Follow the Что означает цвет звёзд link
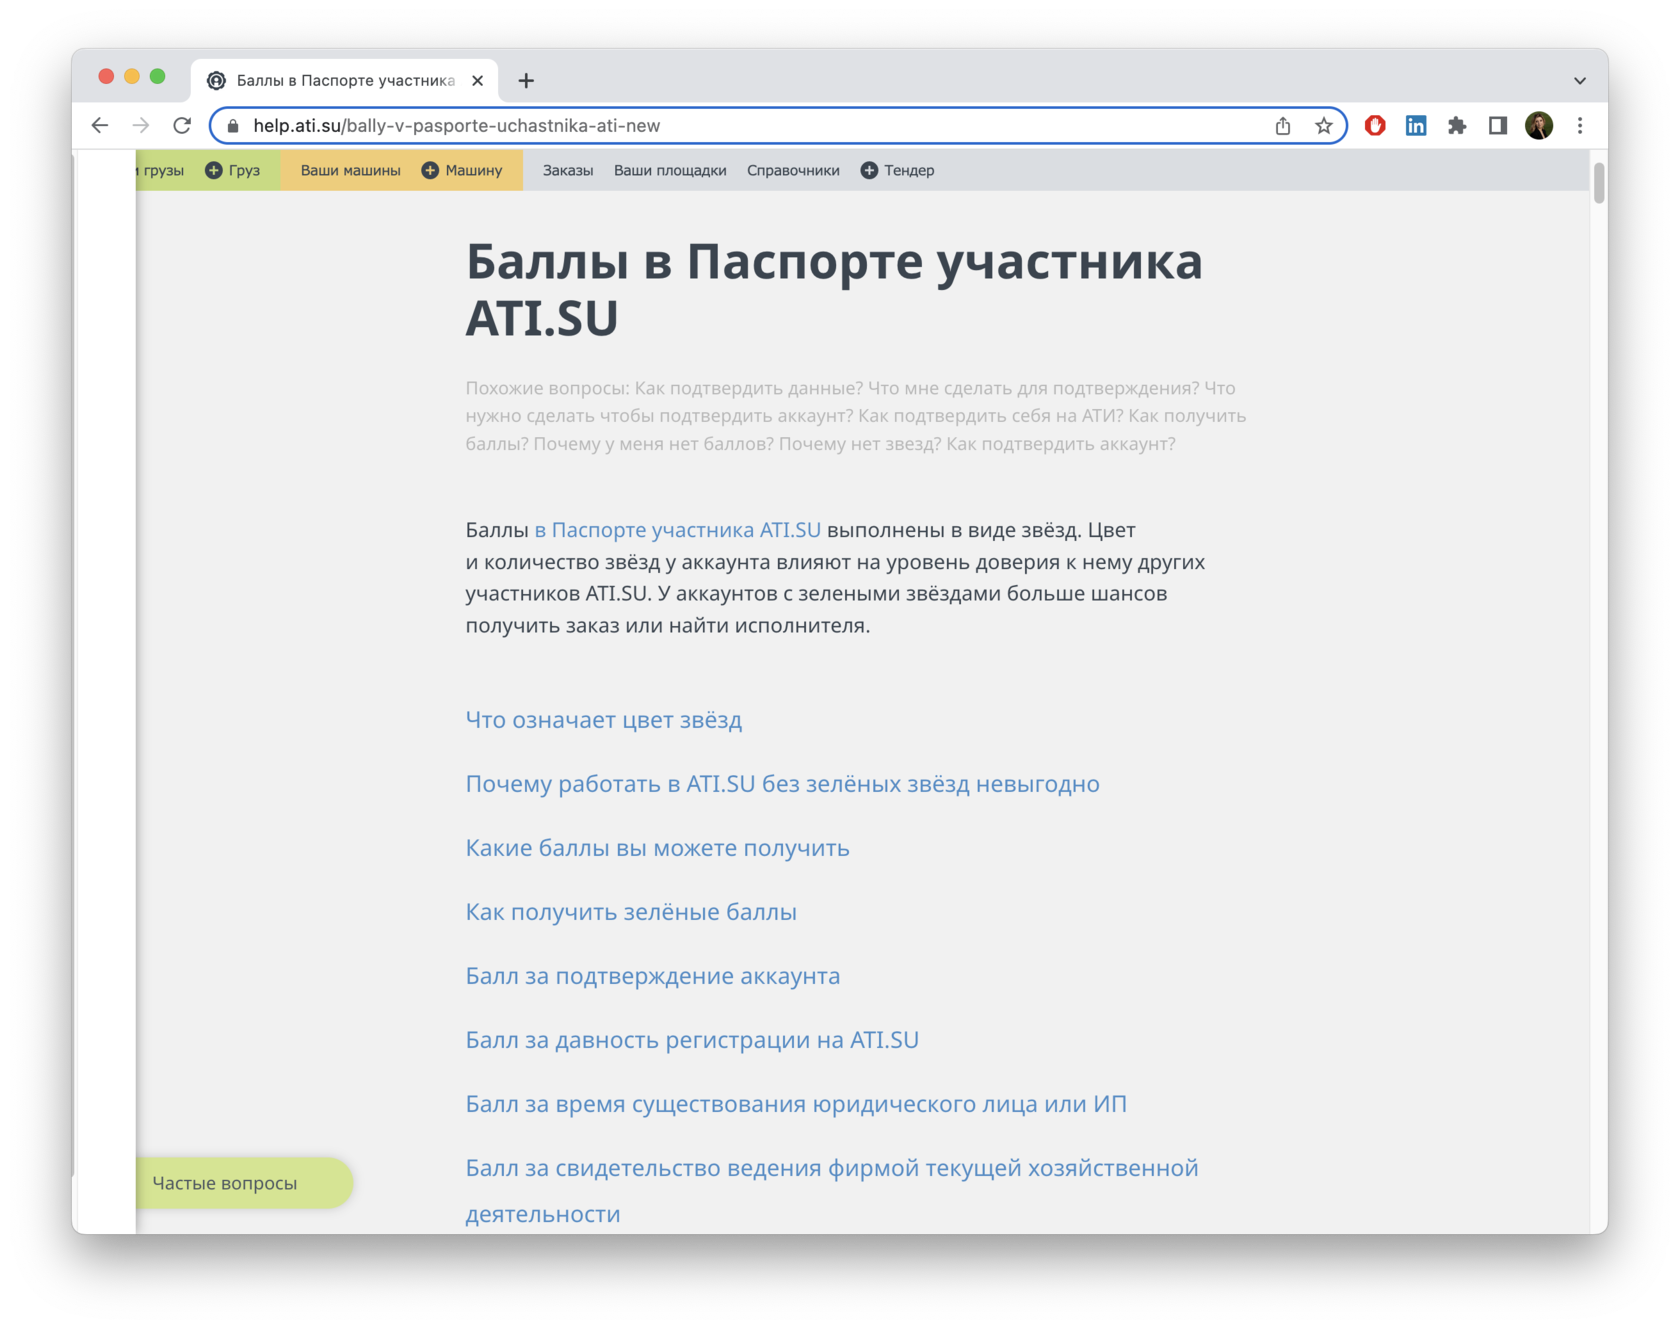This screenshot has width=1680, height=1329. (604, 720)
